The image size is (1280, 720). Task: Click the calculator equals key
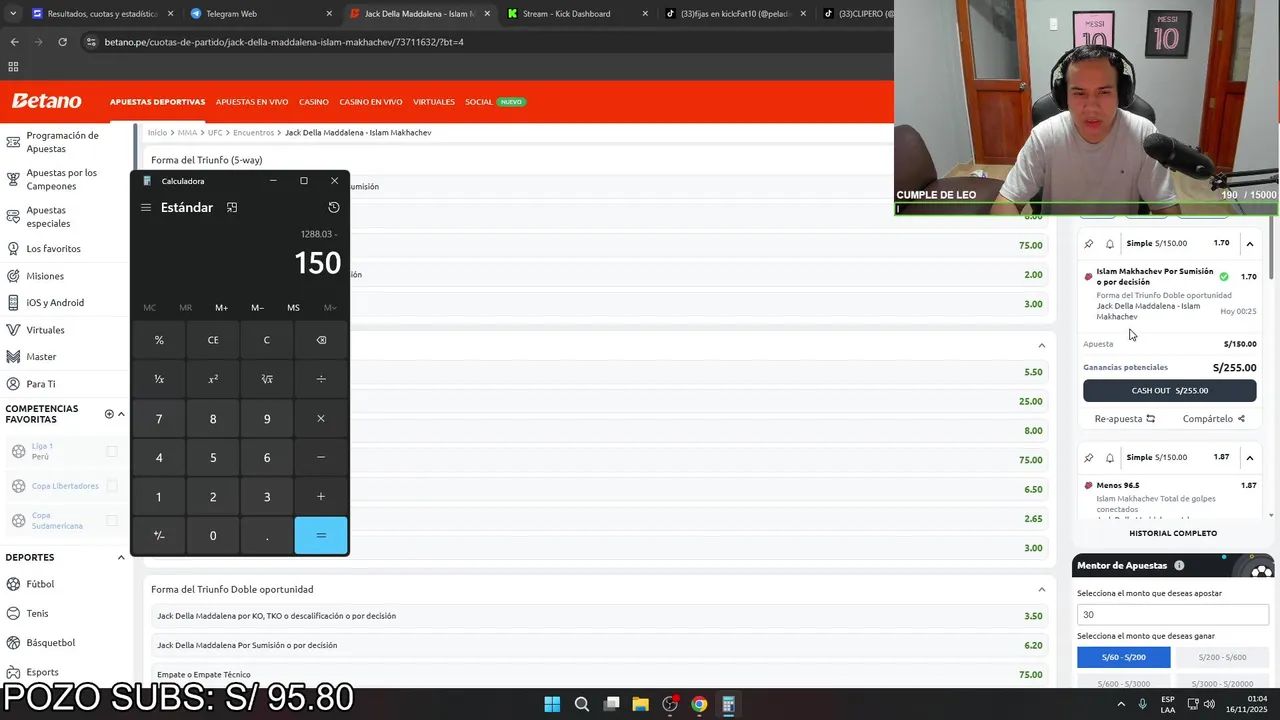321,535
